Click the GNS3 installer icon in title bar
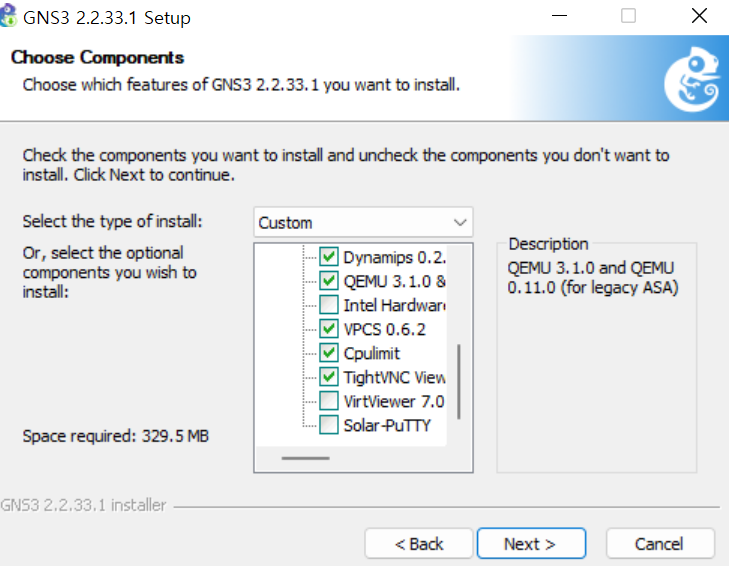The image size is (729, 566). coord(8,15)
